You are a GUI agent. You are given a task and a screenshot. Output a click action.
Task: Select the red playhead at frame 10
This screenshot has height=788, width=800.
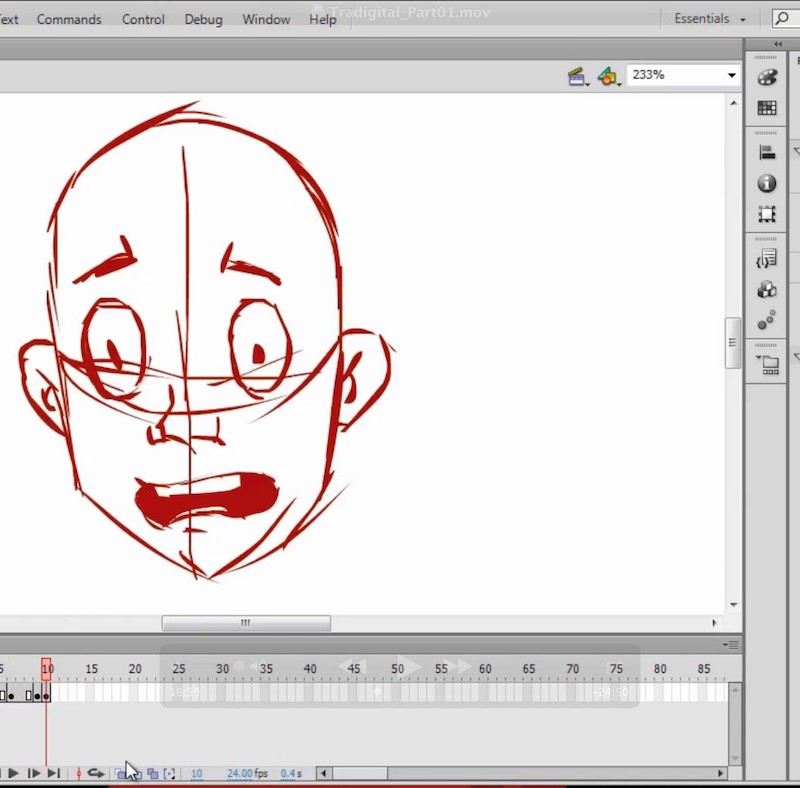pyautogui.click(x=47, y=668)
